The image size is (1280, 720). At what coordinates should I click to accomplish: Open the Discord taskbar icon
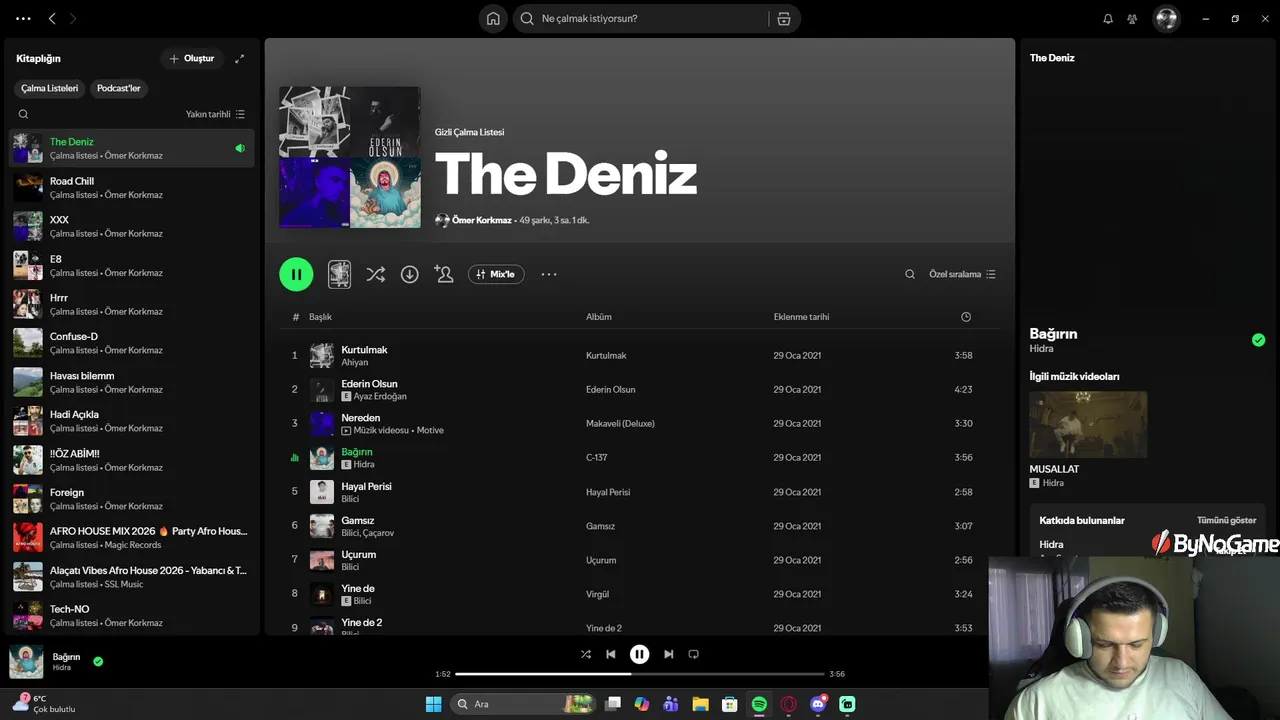click(818, 704)
